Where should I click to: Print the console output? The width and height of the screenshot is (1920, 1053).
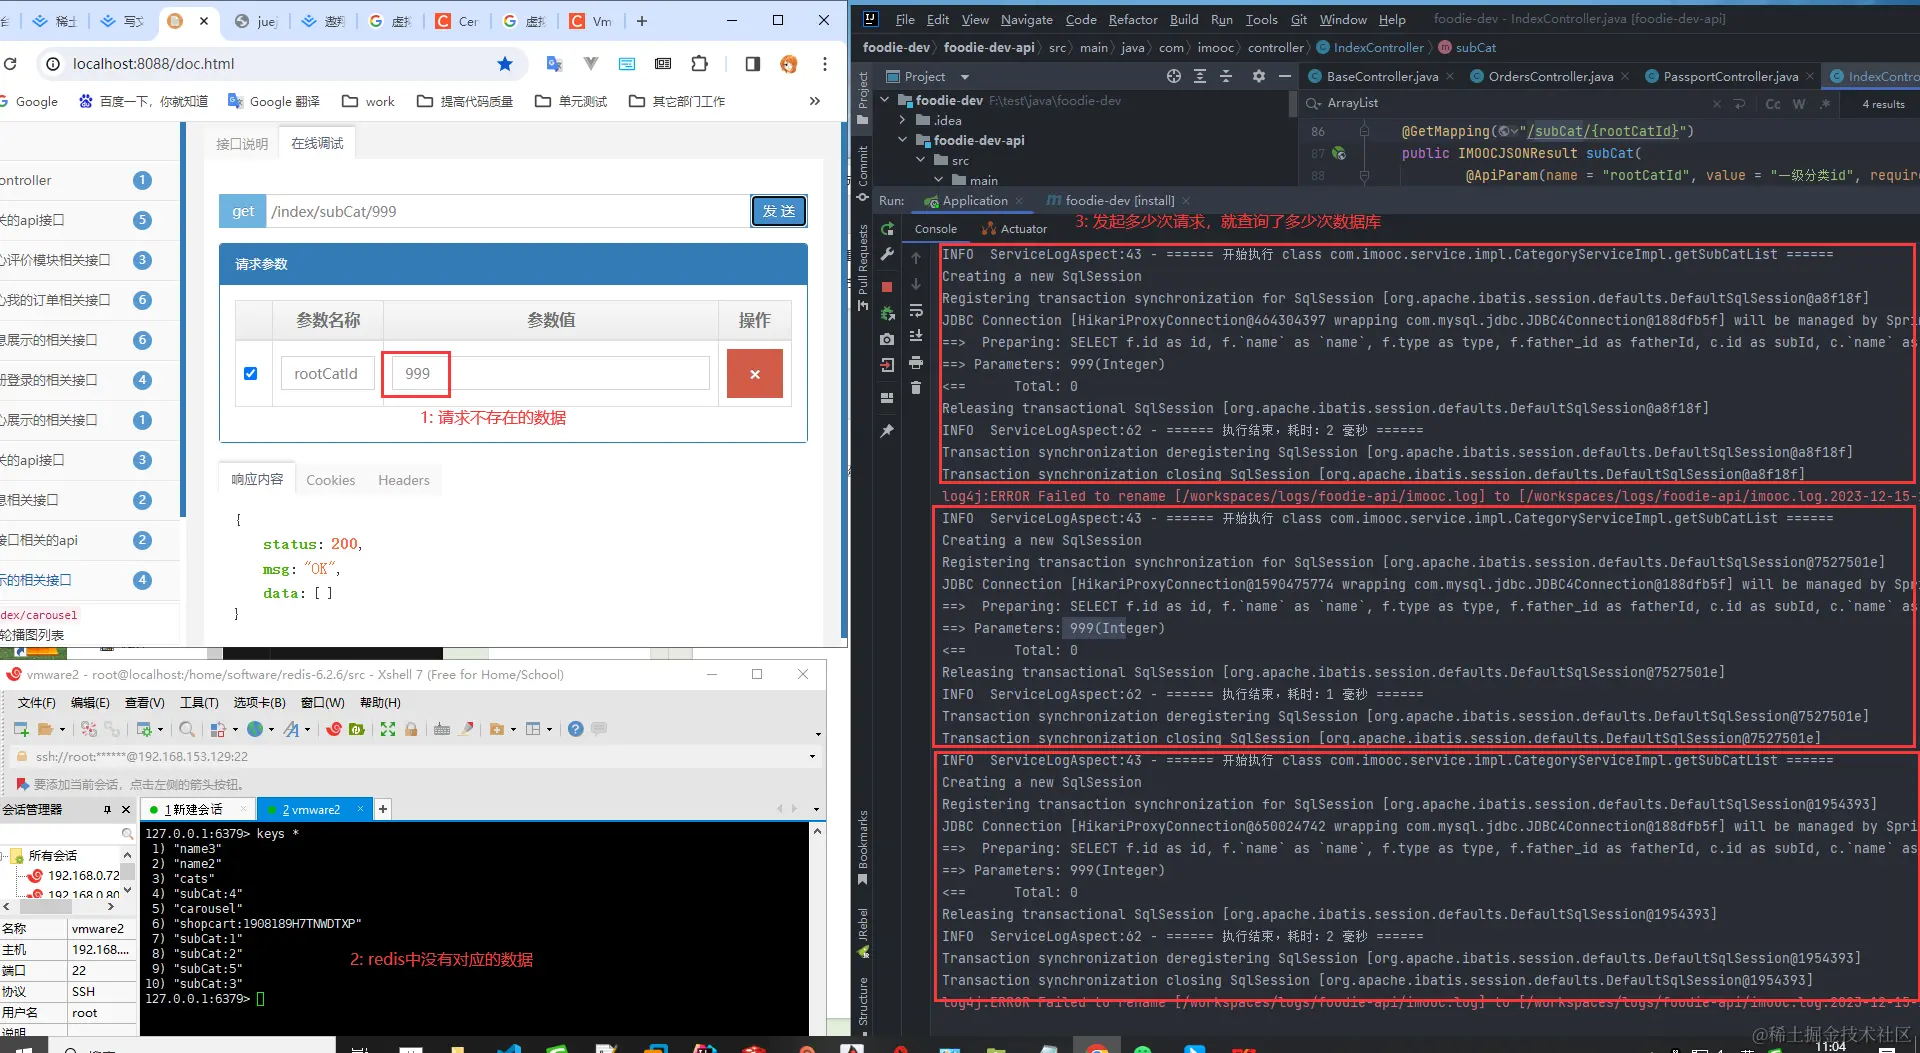(916, 363)
